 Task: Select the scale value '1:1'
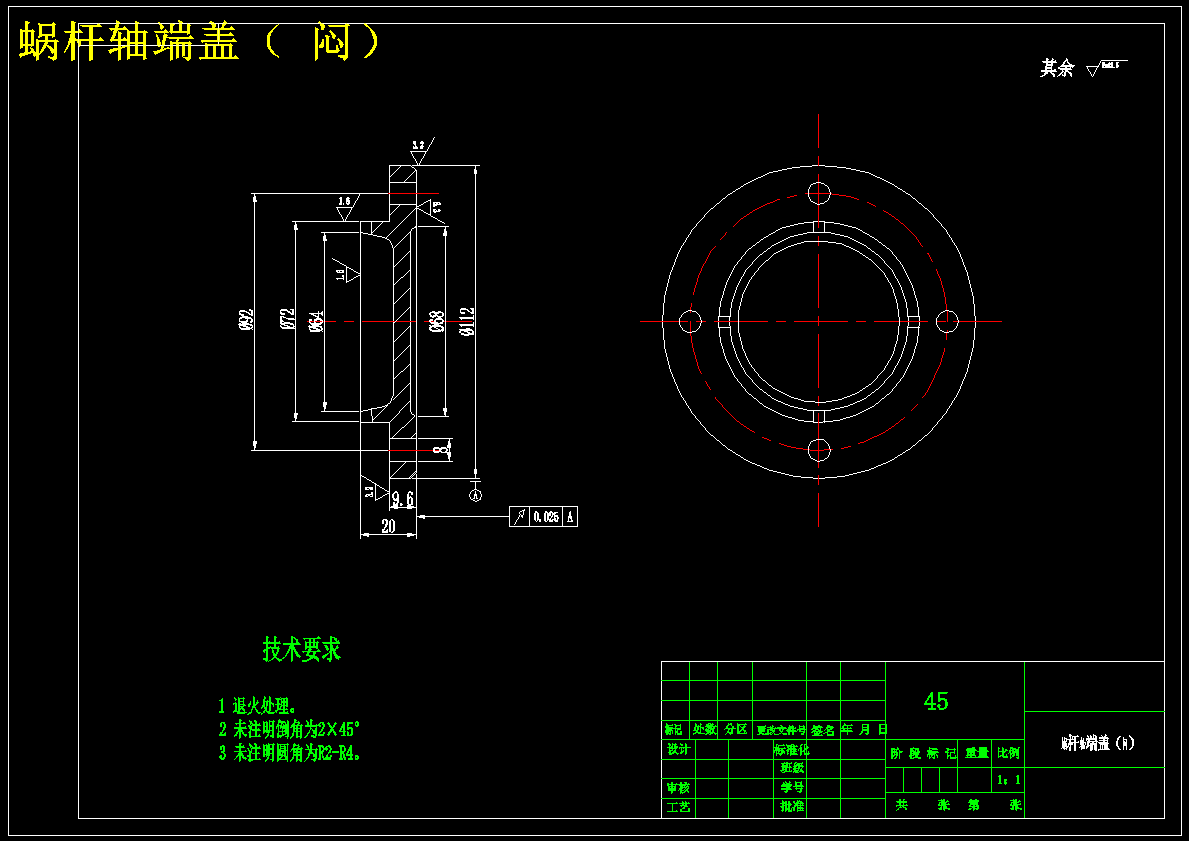(x=1009, y=780)
